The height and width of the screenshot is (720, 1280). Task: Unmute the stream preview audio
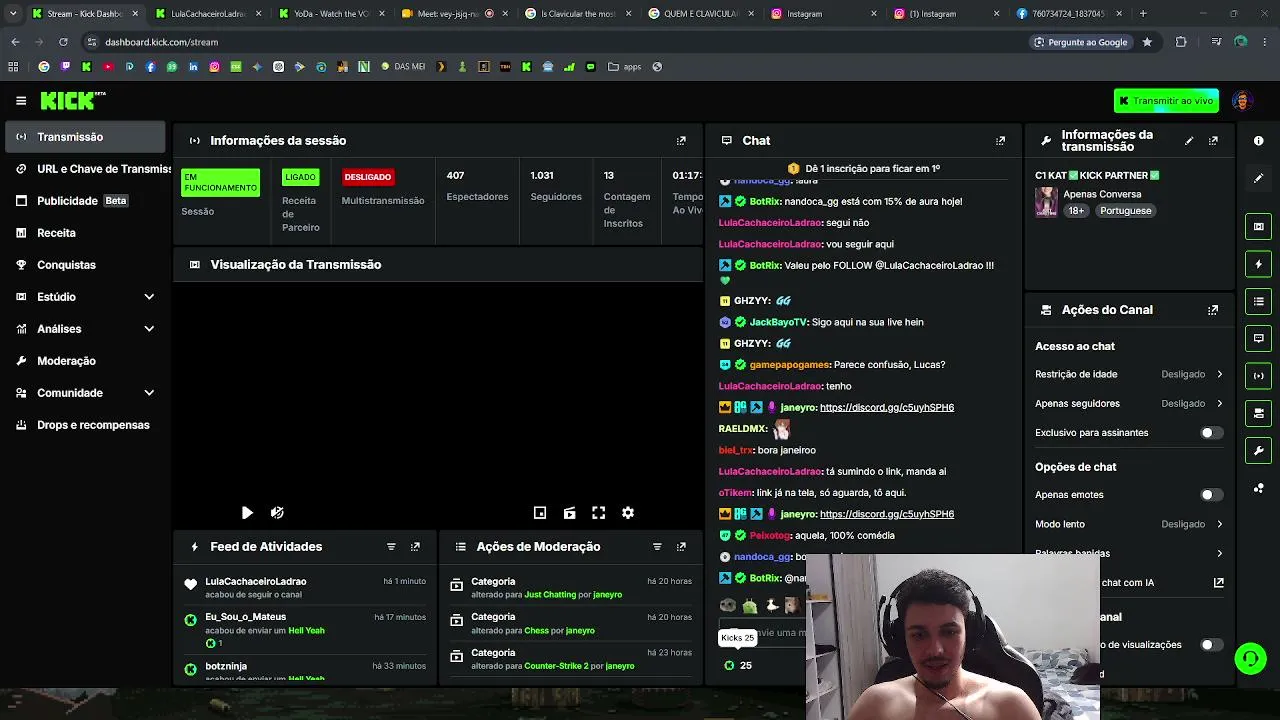point(277,513)
